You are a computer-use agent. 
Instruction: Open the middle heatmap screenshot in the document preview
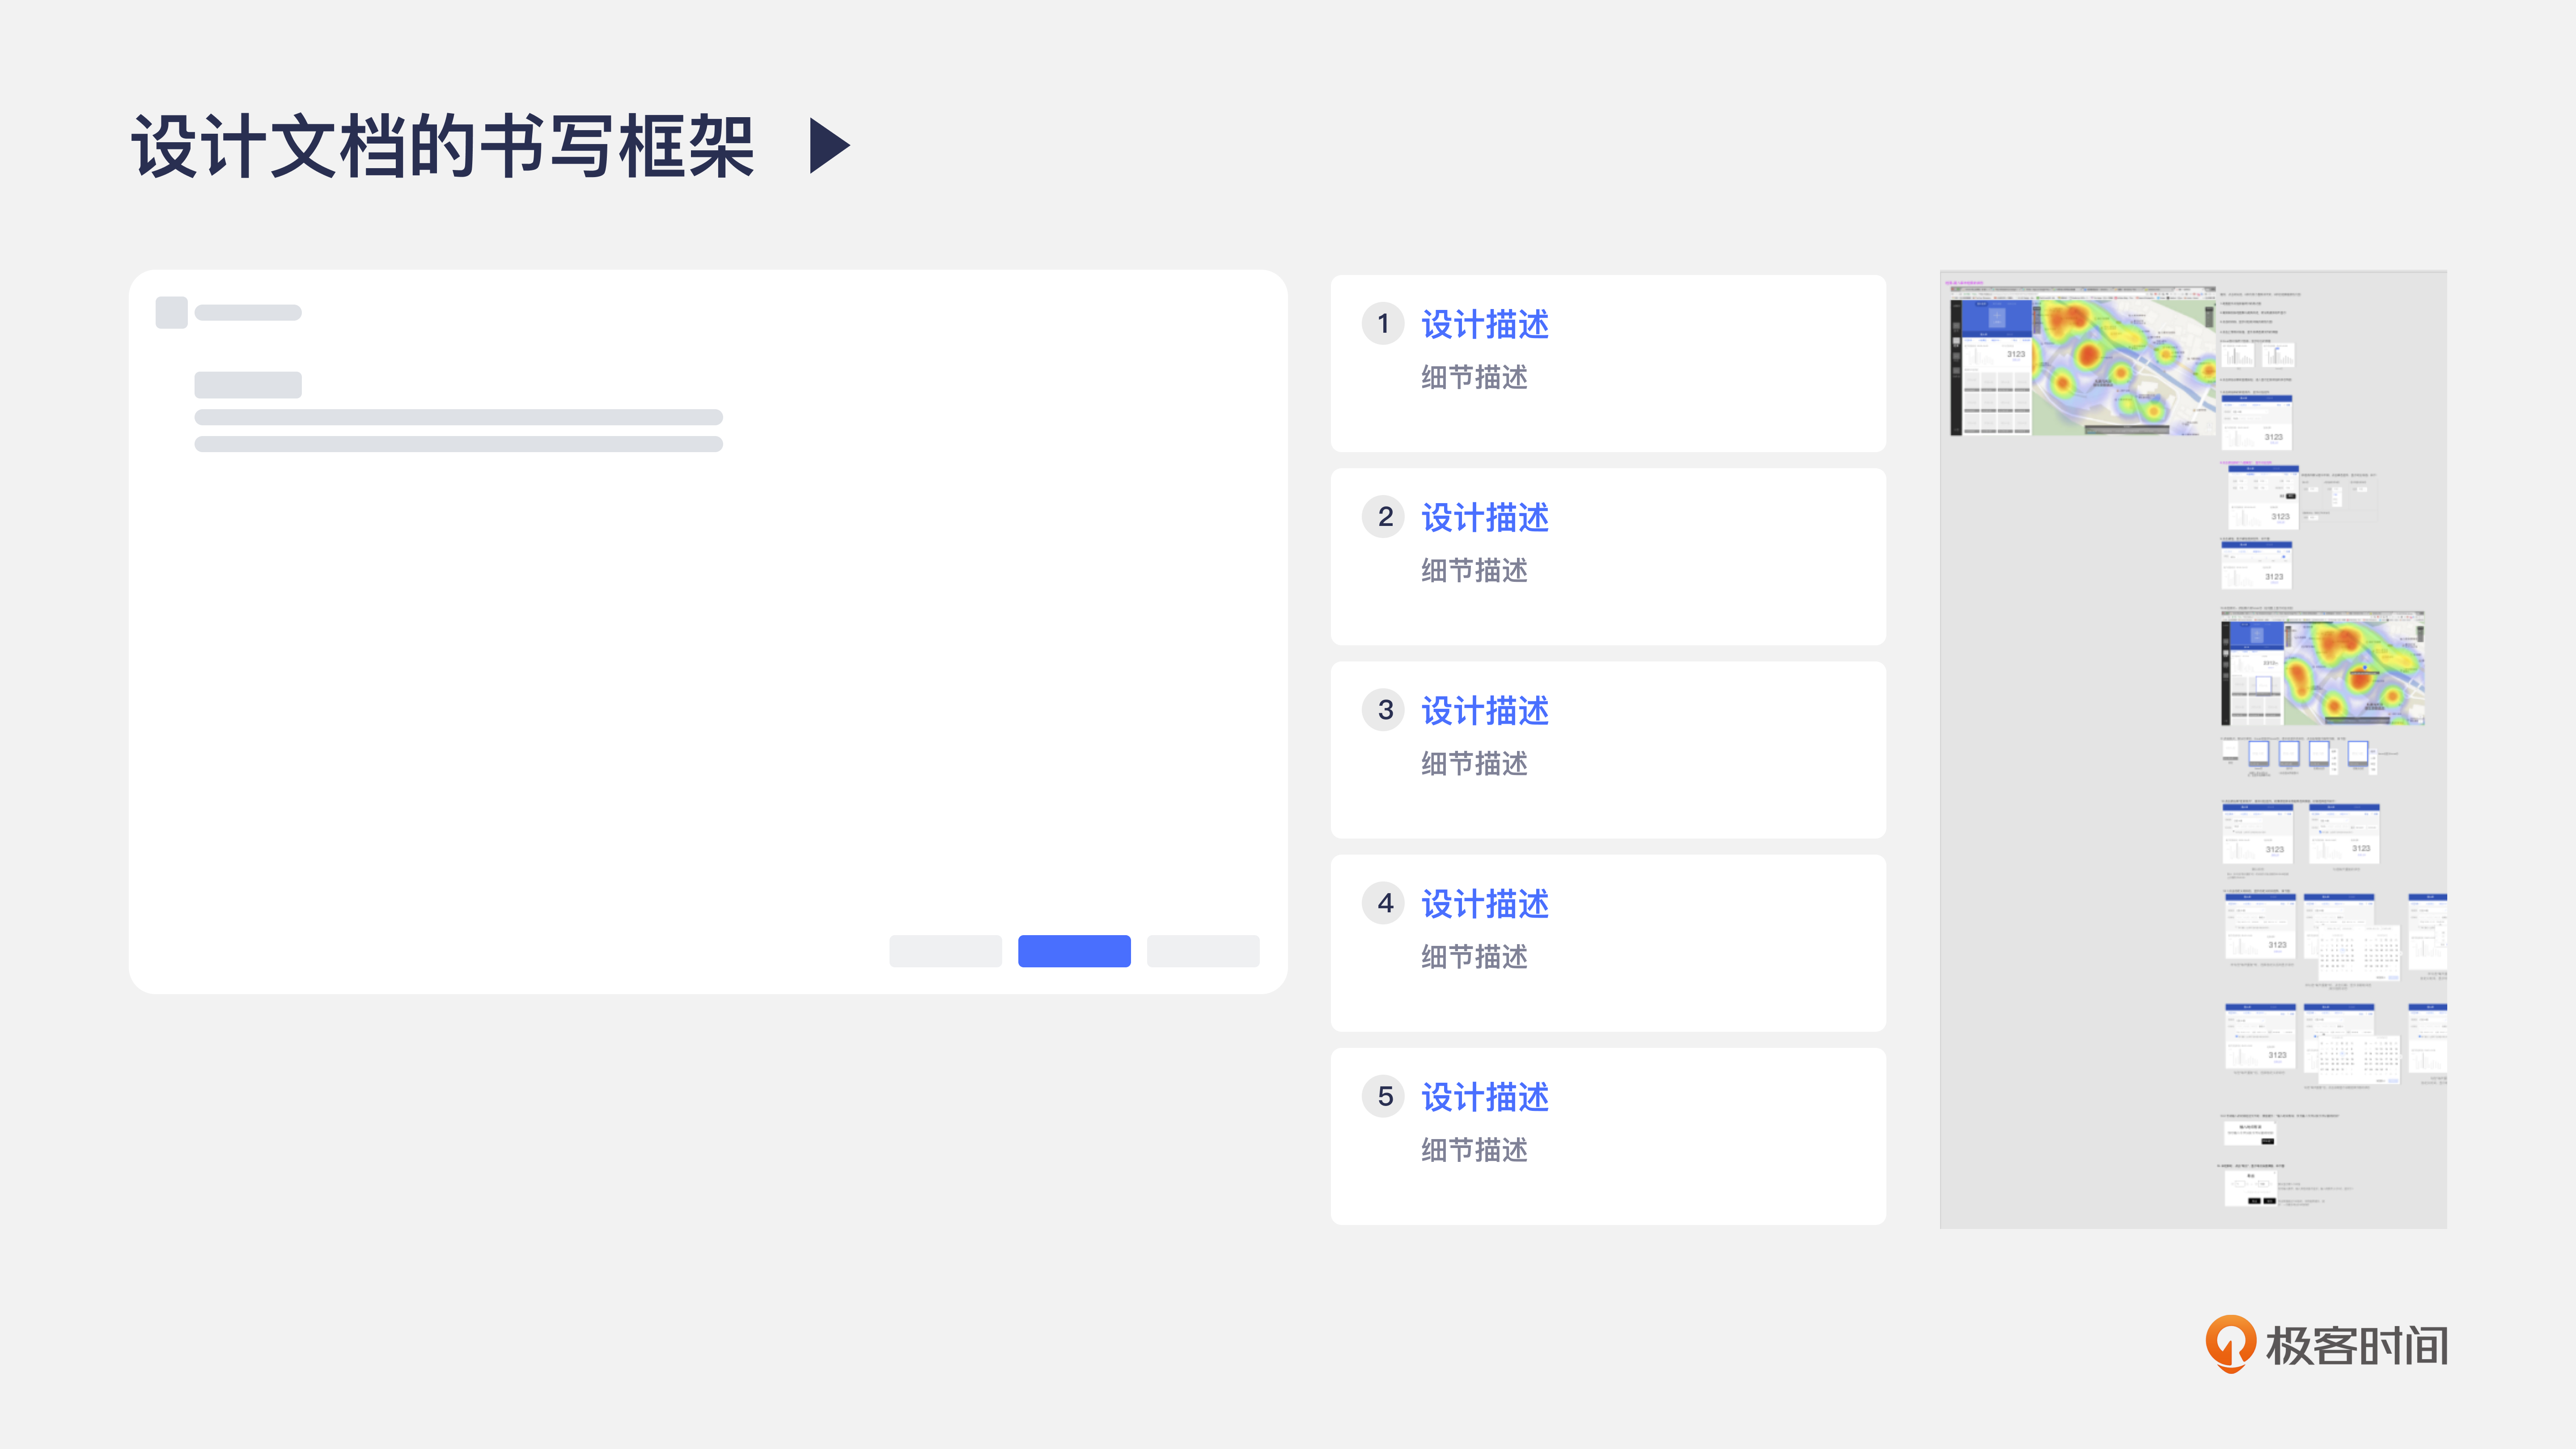point(2323,668)
